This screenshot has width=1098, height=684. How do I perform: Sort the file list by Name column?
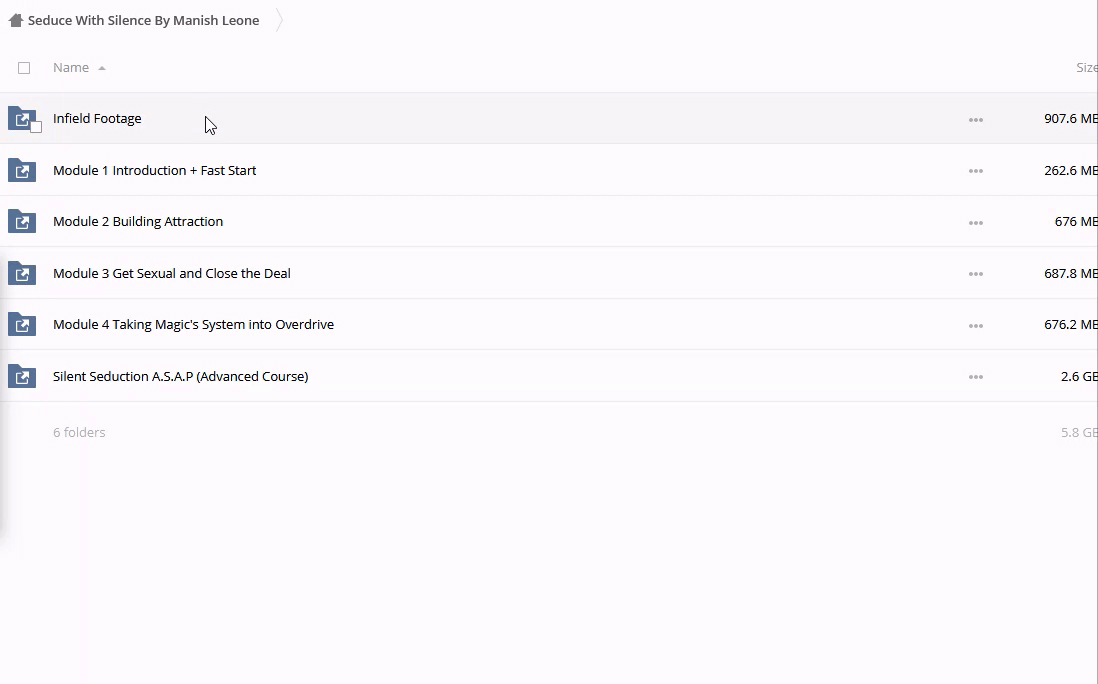(70, 67)
